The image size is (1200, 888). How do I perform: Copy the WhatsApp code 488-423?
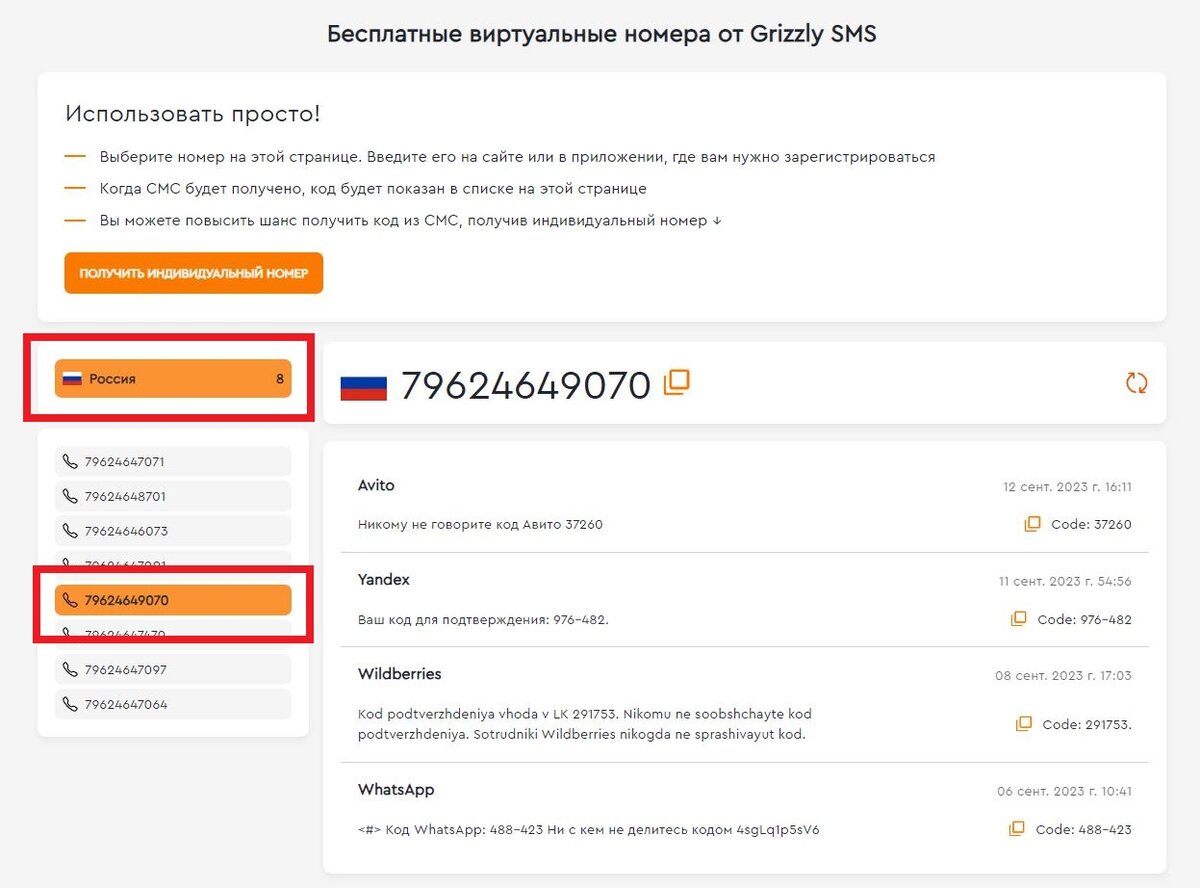coord(1017,829)
